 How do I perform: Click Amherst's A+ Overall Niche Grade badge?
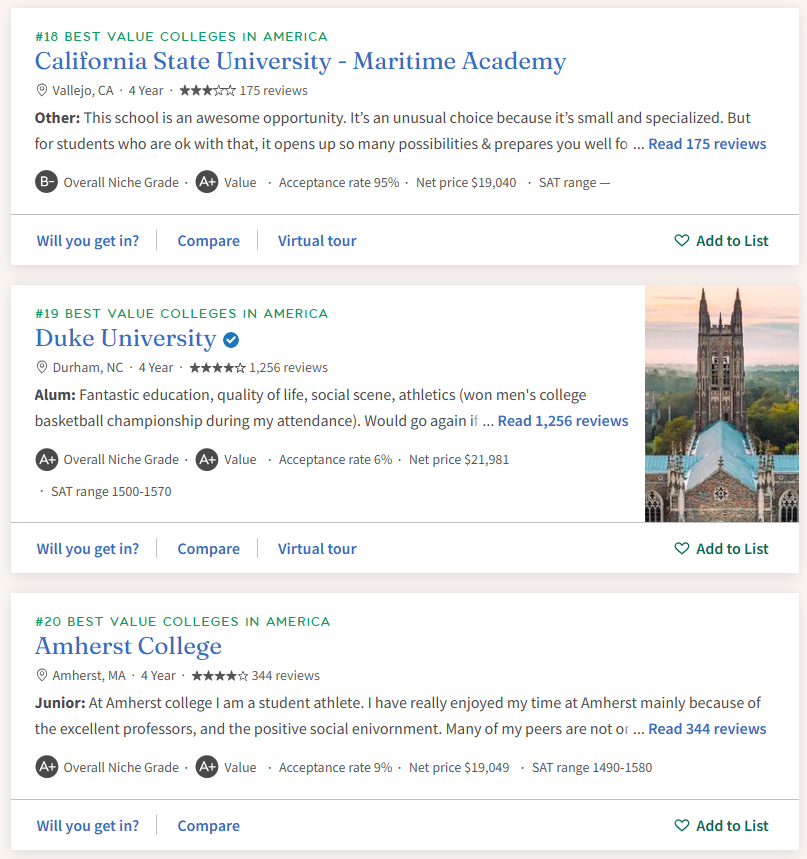46,768
